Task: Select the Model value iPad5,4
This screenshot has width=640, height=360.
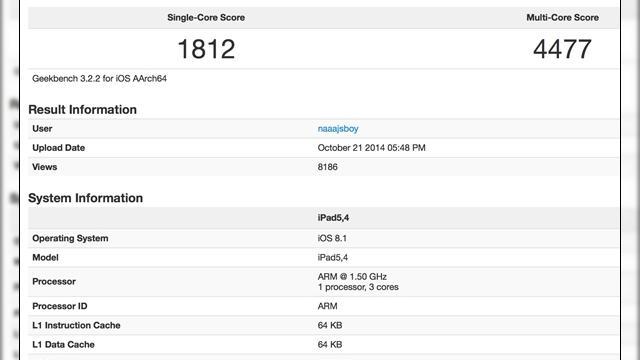Action: click(333, 258)
